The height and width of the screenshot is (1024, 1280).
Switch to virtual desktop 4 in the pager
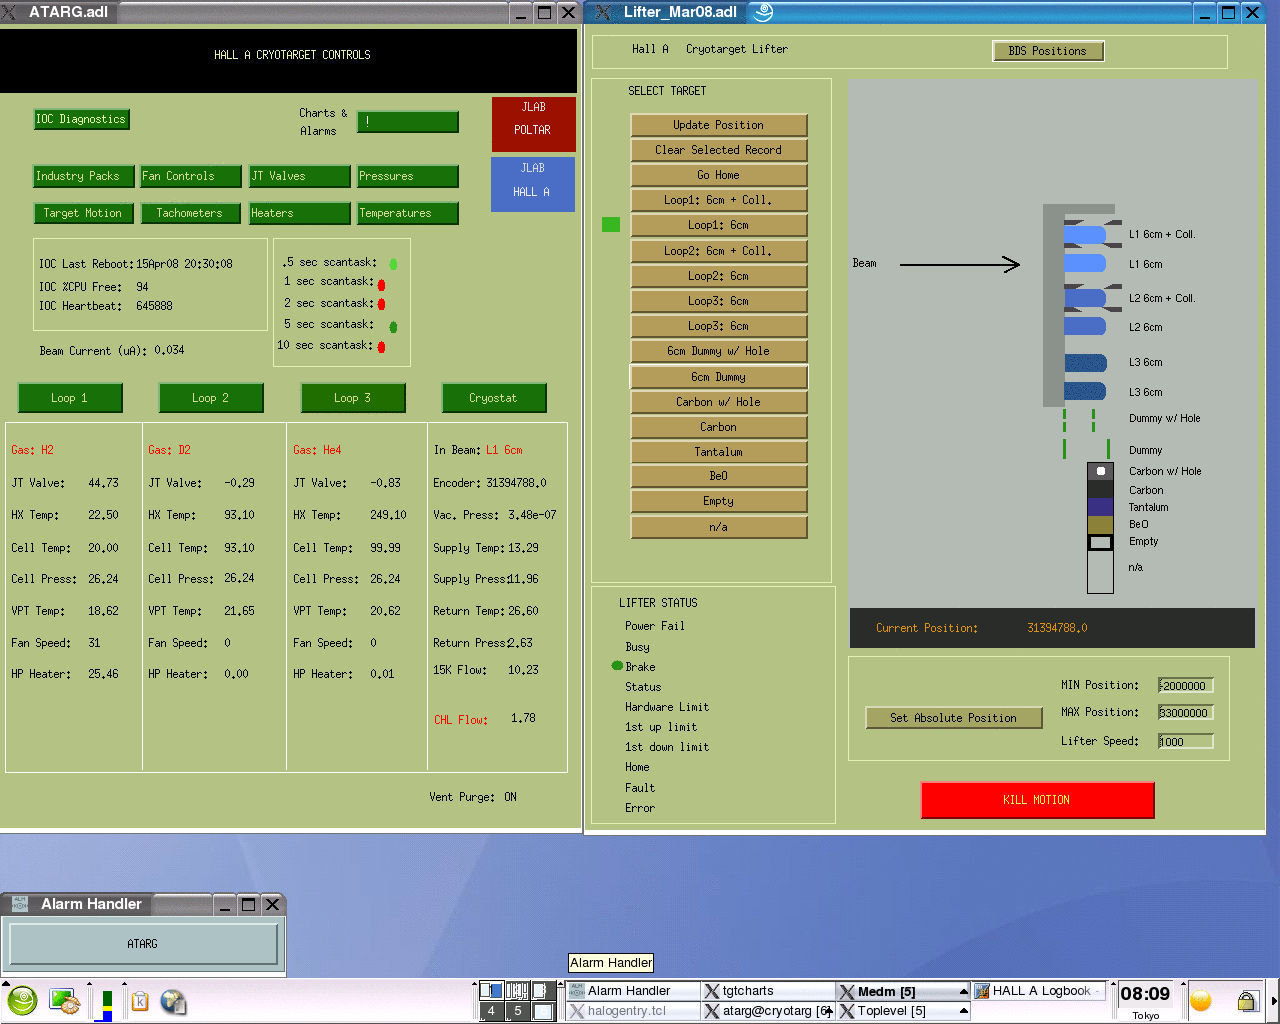coord(490,1011)
